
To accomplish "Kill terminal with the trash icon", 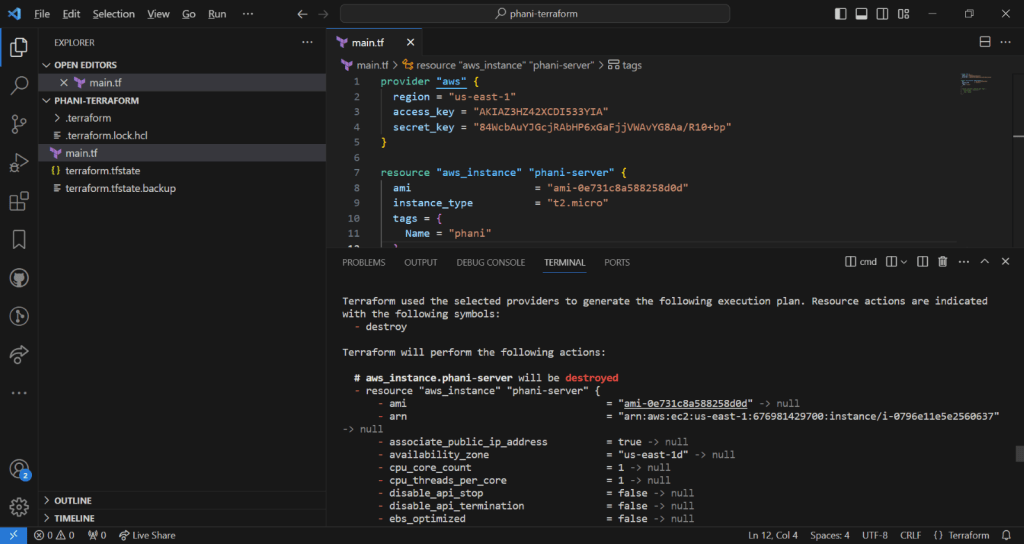I will 942,262.
